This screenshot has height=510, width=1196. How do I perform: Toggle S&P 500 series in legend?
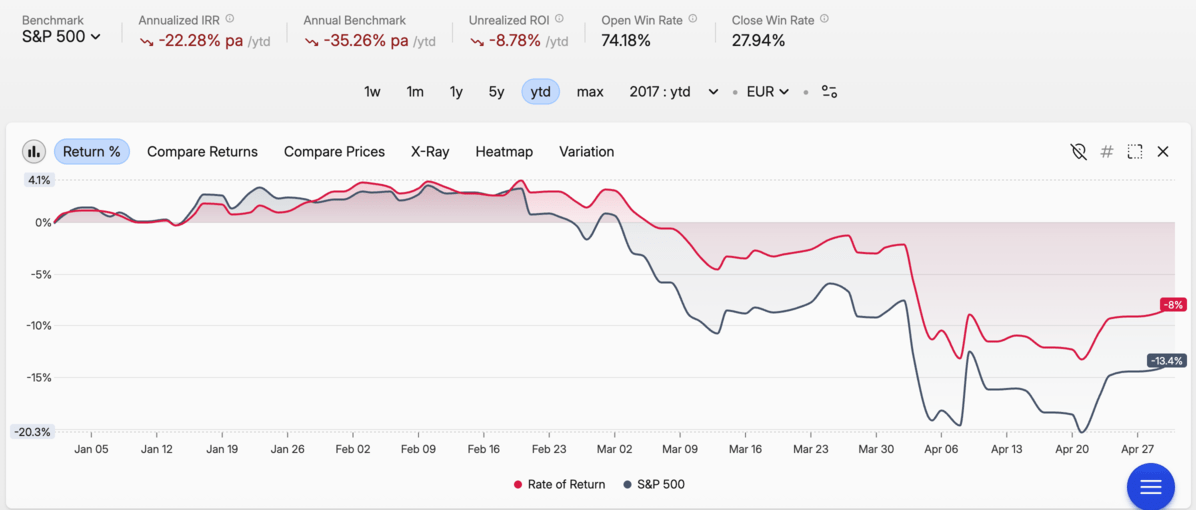click(654, 484)
